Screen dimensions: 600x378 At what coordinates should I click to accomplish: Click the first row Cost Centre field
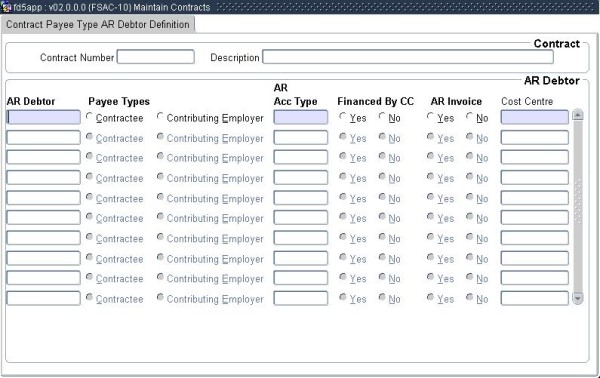click(535, 117)
